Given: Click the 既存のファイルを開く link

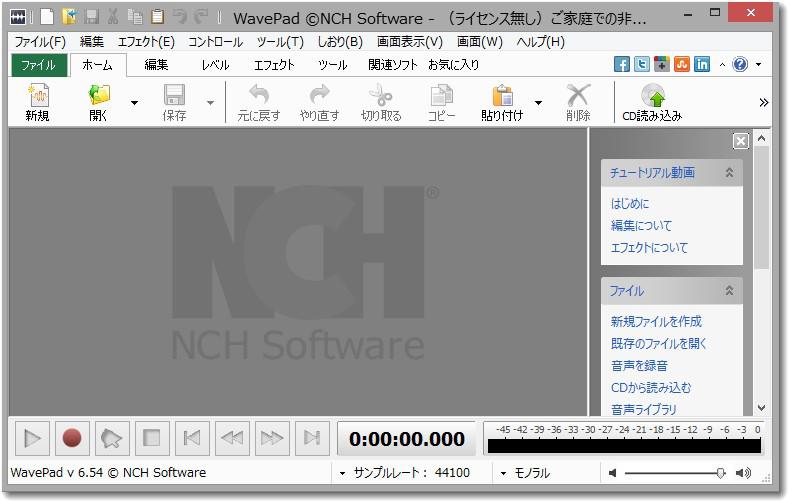Looking at the screenshot, I should pos(658,344).
